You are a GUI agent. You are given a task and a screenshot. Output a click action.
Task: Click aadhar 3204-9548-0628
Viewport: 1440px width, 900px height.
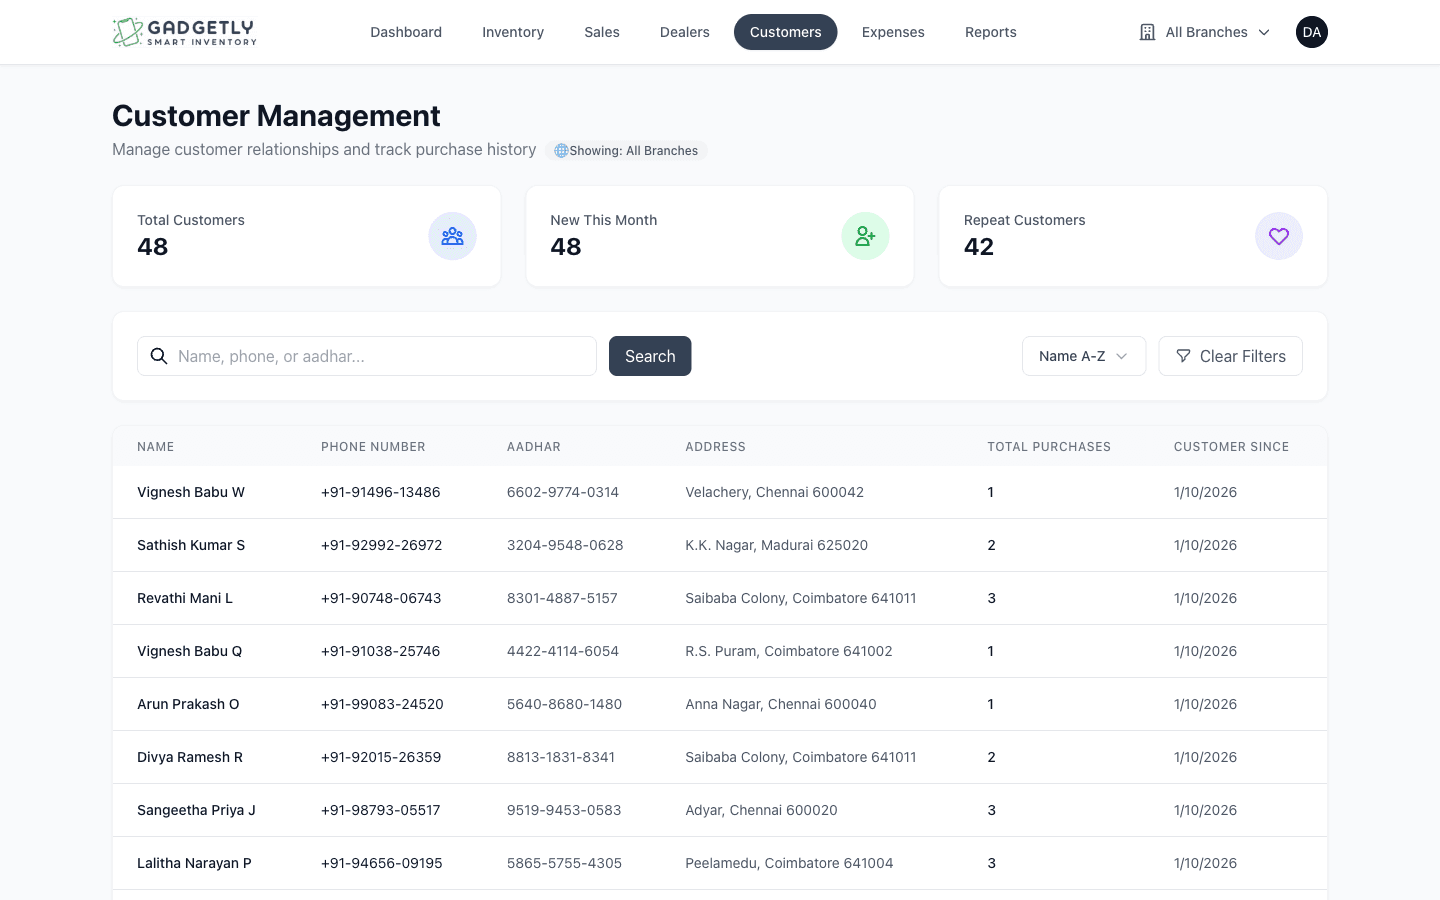(x=565, y=545)
